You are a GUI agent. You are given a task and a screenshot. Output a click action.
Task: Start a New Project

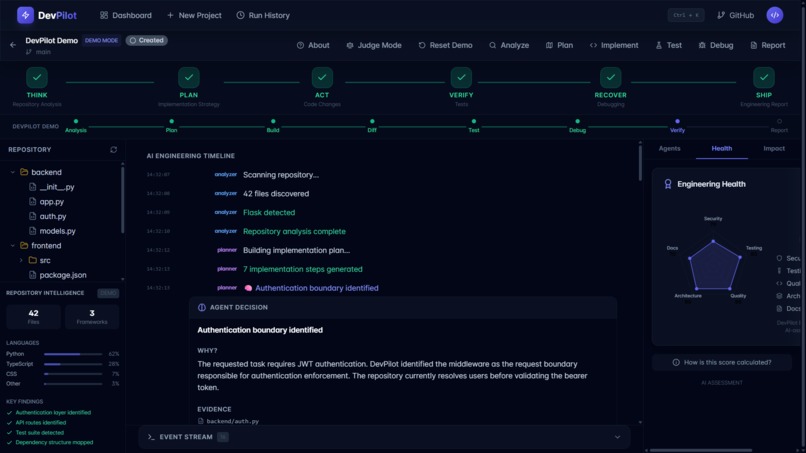tap(194, 15)
